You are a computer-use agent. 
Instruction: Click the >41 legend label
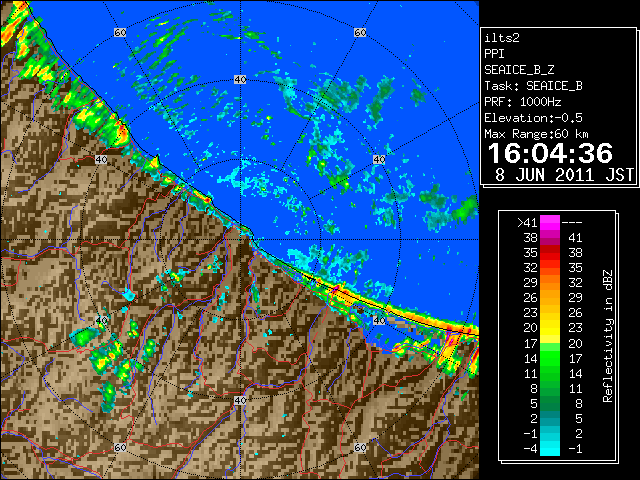pos(527,223)
